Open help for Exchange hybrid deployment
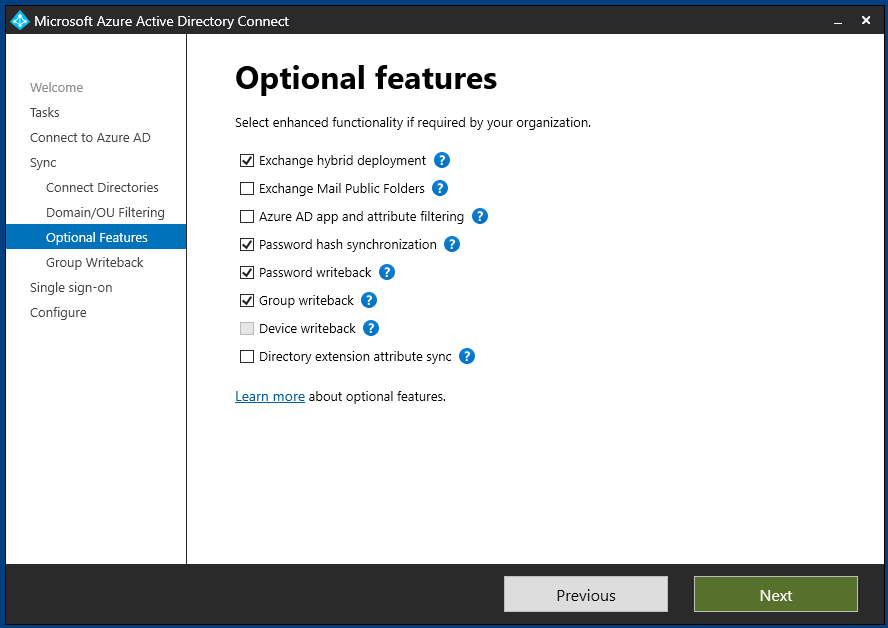888x628 pixels. tap(442, 160)
